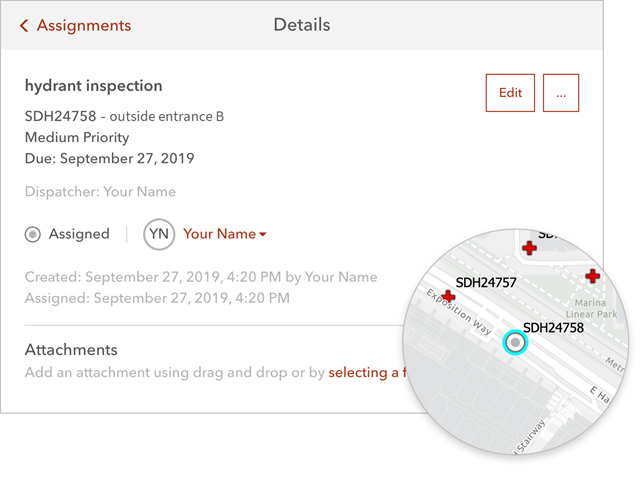This screenshot has height=479, width=642.
Task: Click the YN avatar circle
Action: click(159, 234)
